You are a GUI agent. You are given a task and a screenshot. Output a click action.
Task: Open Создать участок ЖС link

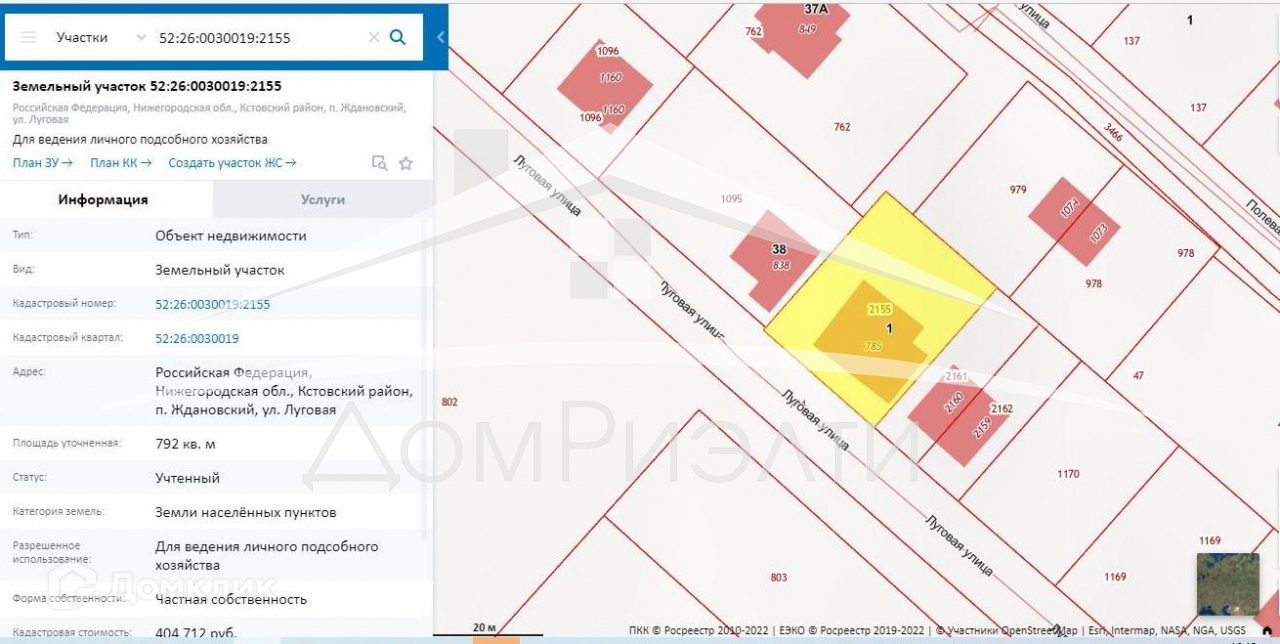(232, 163)
